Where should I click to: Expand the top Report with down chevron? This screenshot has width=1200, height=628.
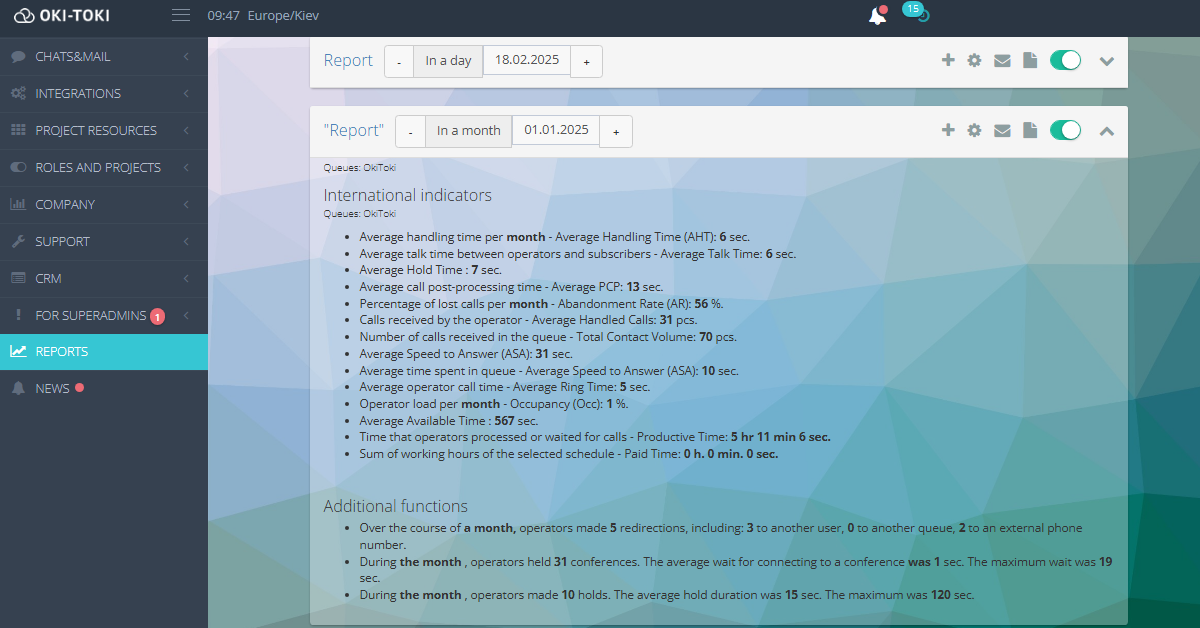[1106, 61]
